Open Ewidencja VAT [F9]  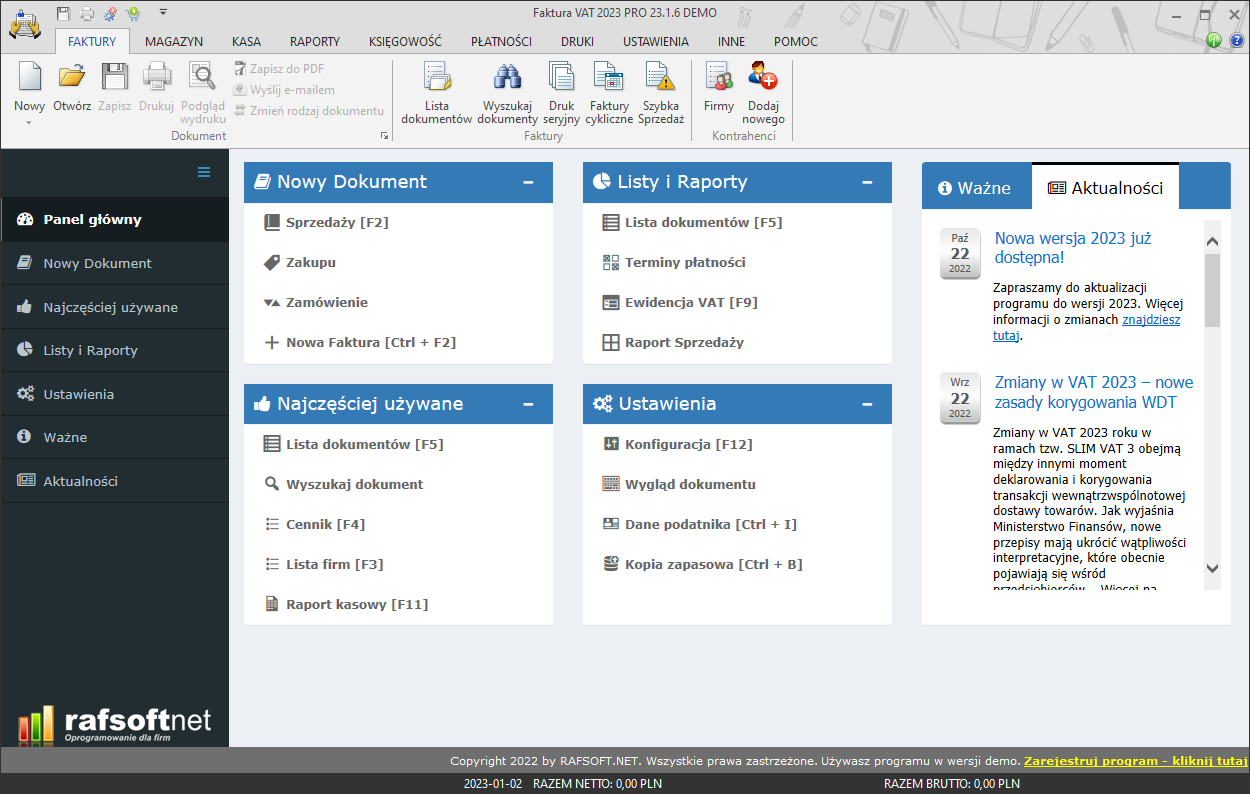(680, 302)
